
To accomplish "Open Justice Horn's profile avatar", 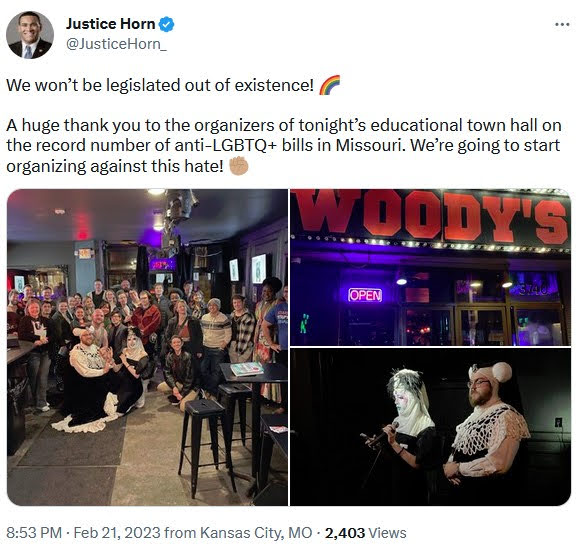I will coord(30,35).
